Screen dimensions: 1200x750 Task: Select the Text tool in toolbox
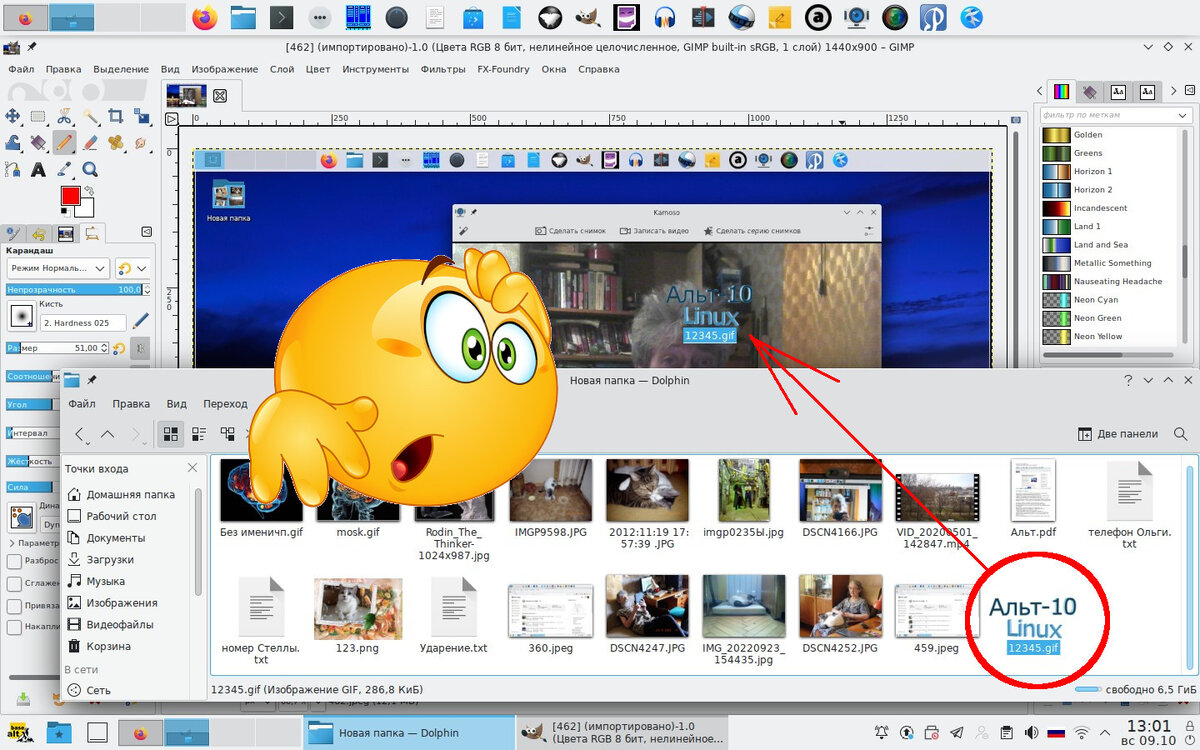(x=38, y=169)
